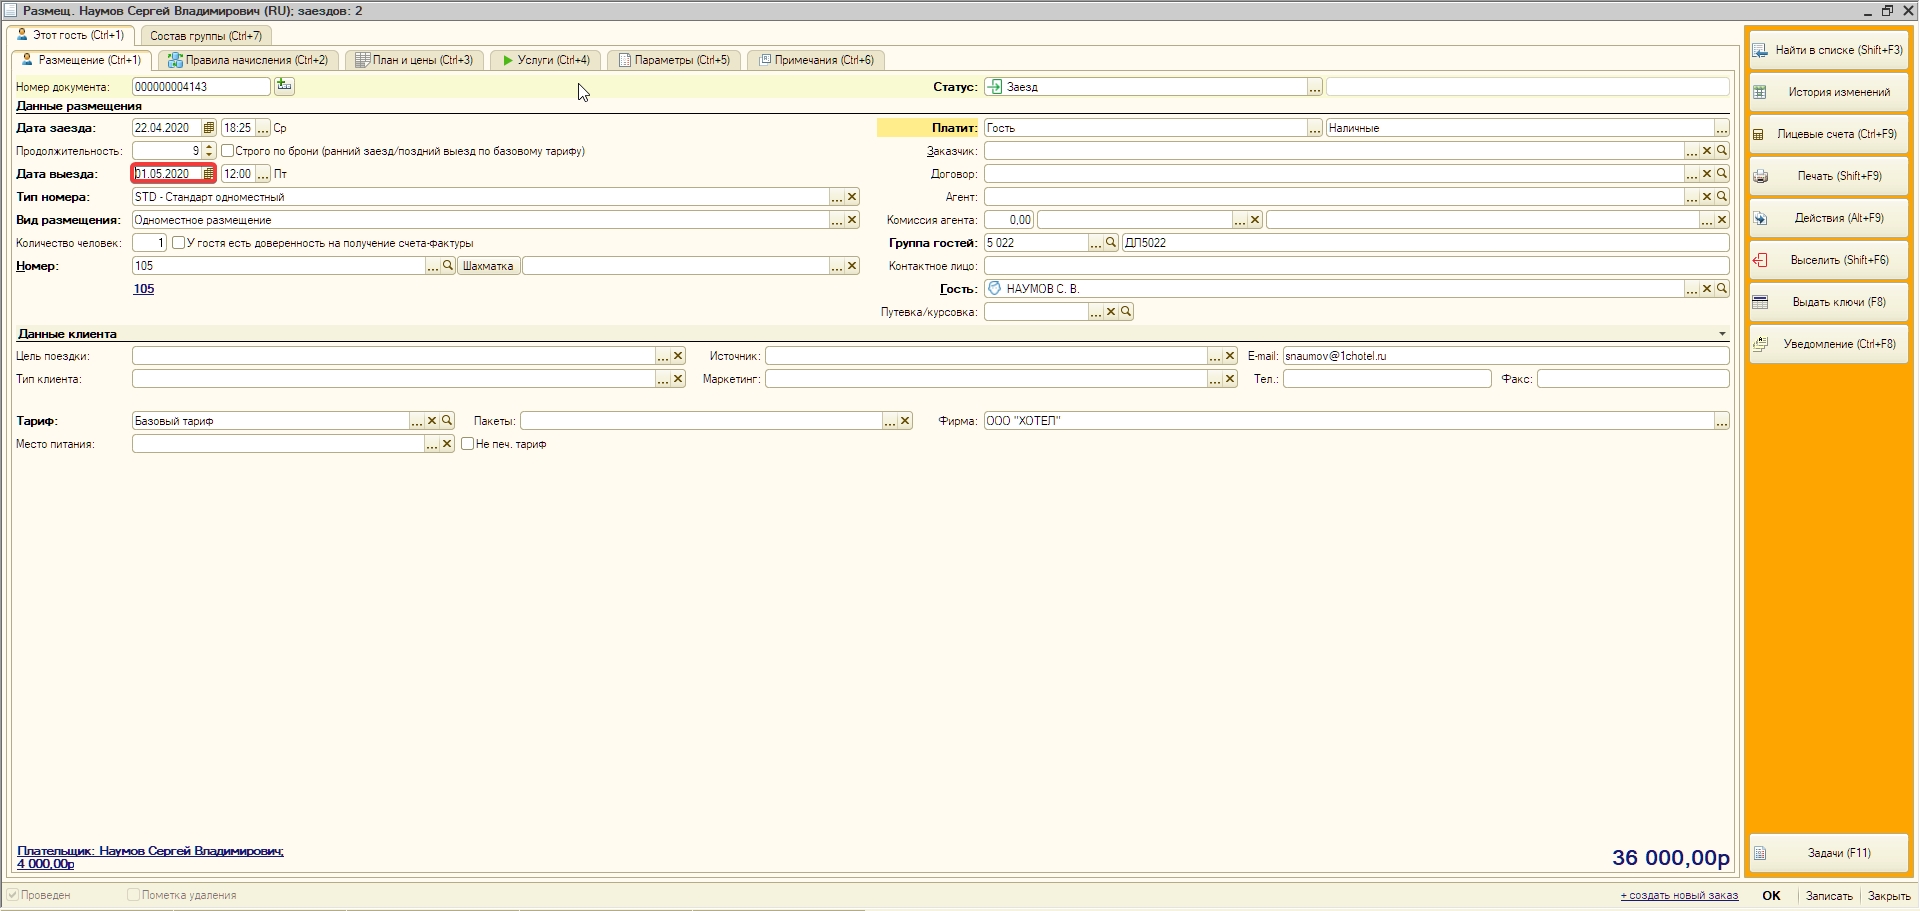
Task: Click the Выдать ключи button
Action: [x=1828, y=302]
